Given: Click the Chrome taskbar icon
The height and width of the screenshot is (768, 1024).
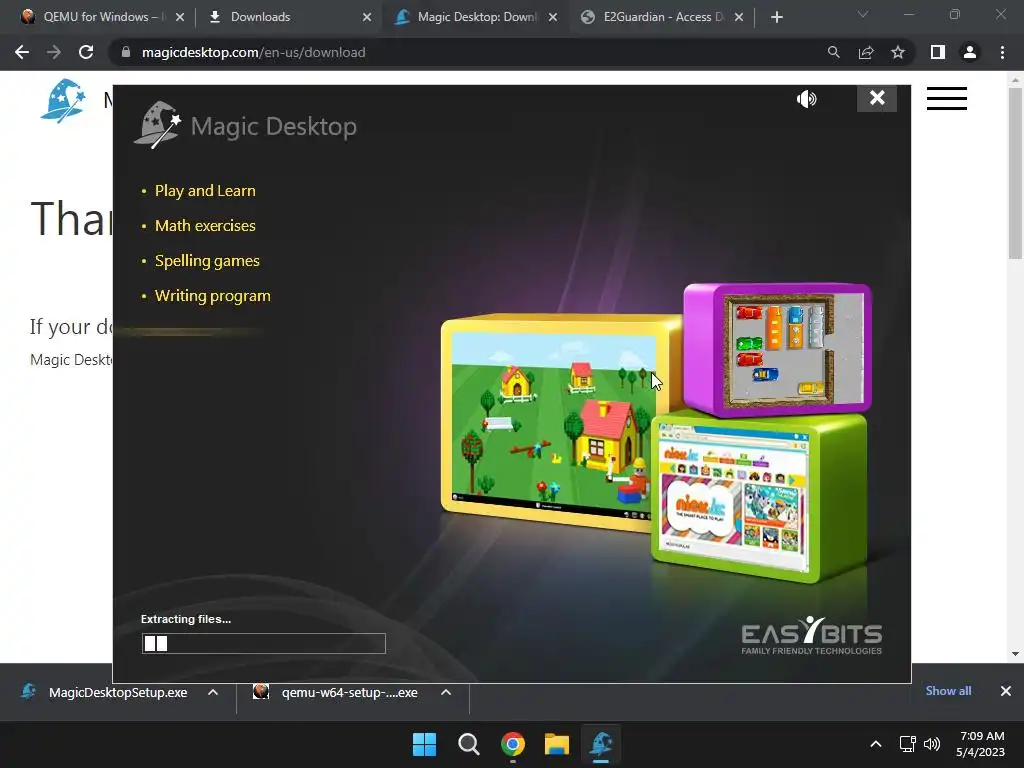Looking at the screenshot, I should coord(513,744).
